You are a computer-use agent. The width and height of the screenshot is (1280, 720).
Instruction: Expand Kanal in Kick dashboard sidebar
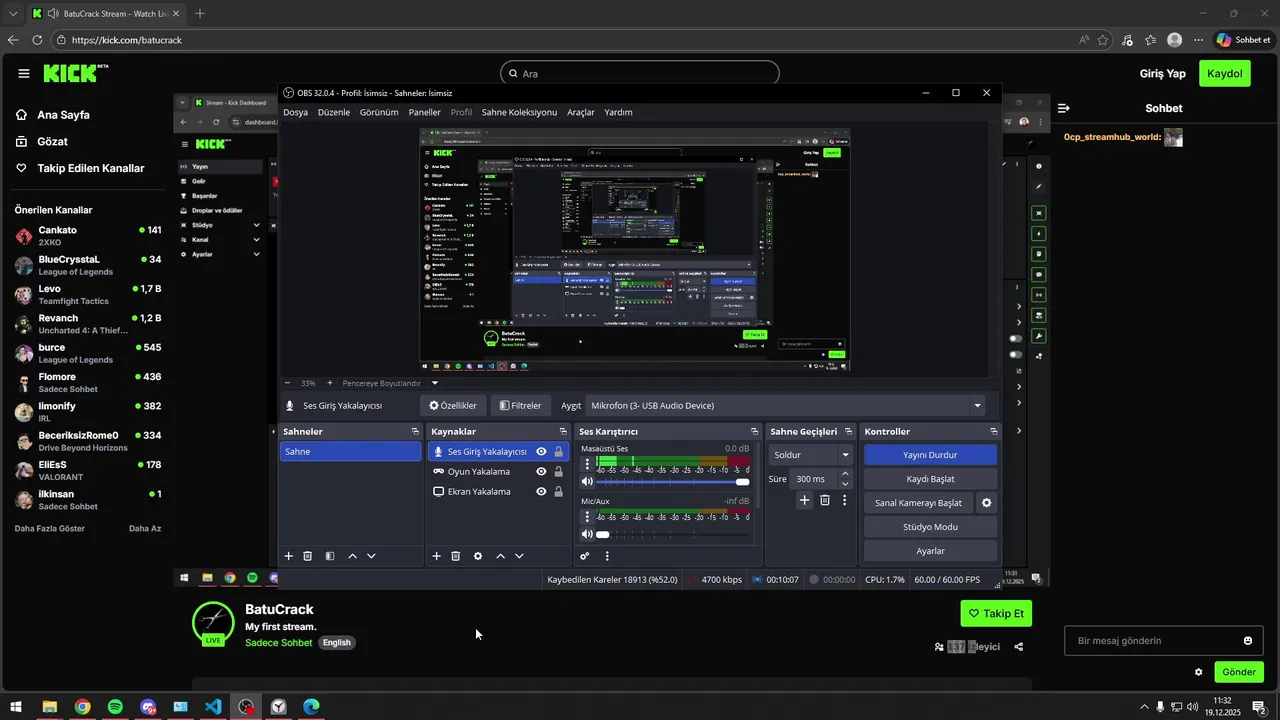click(x=256, y=240)
